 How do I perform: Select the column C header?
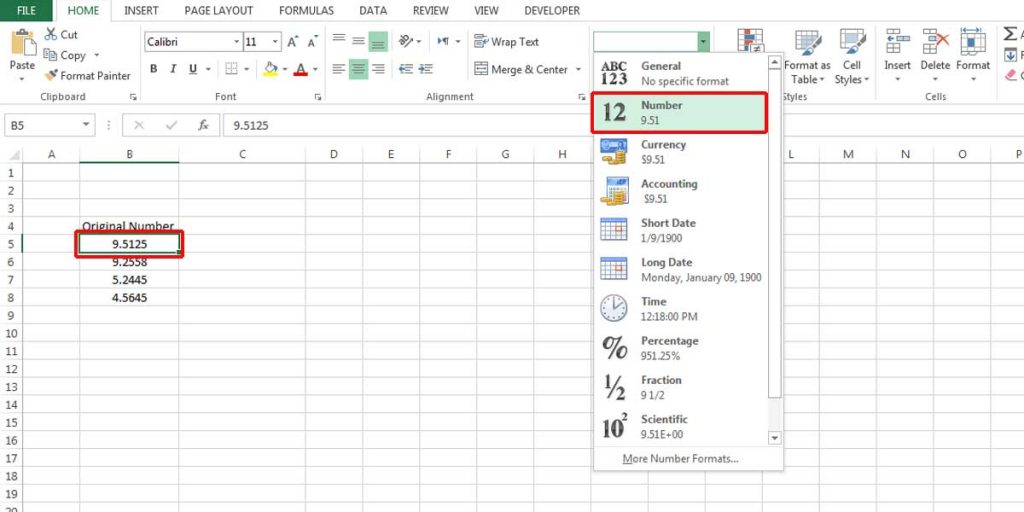242,154
